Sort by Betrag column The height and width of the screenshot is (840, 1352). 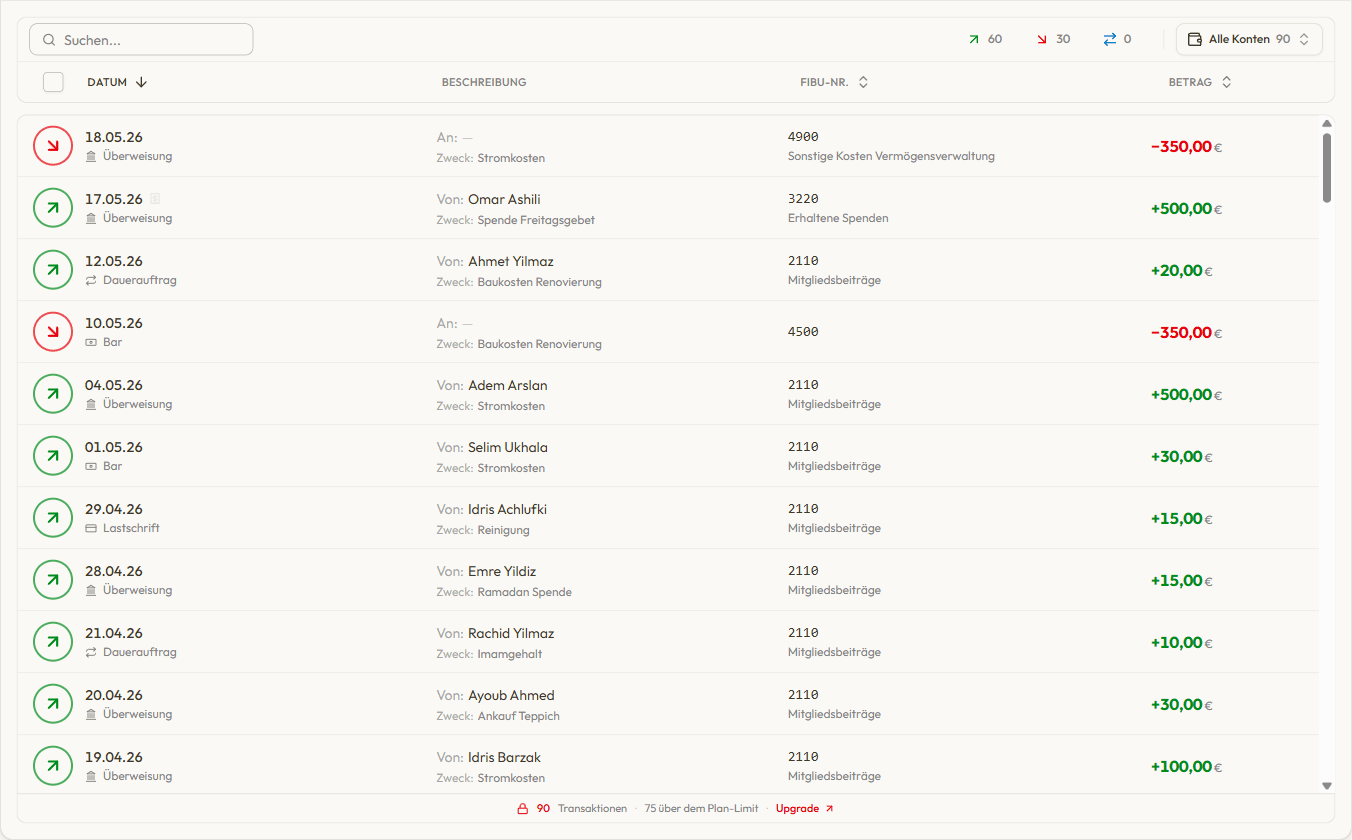tap(1200, 82)
